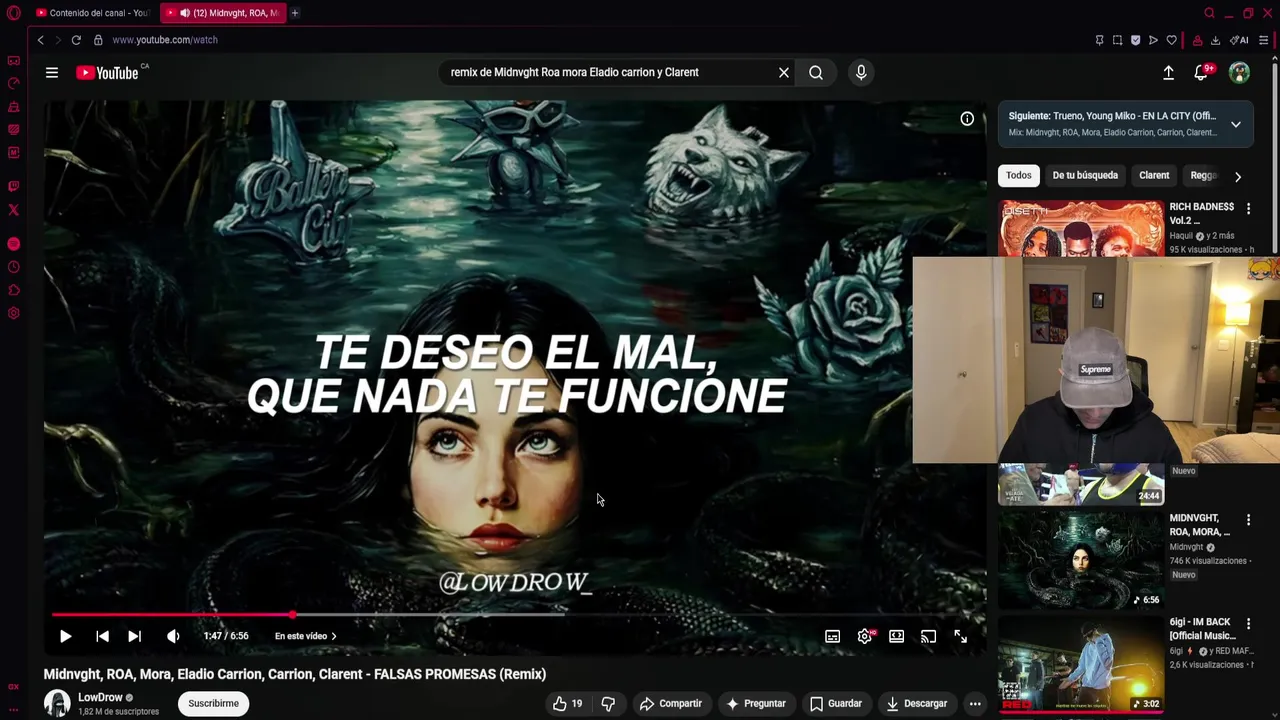
Task: Cast the video to a TV
Action: [929, 636]
